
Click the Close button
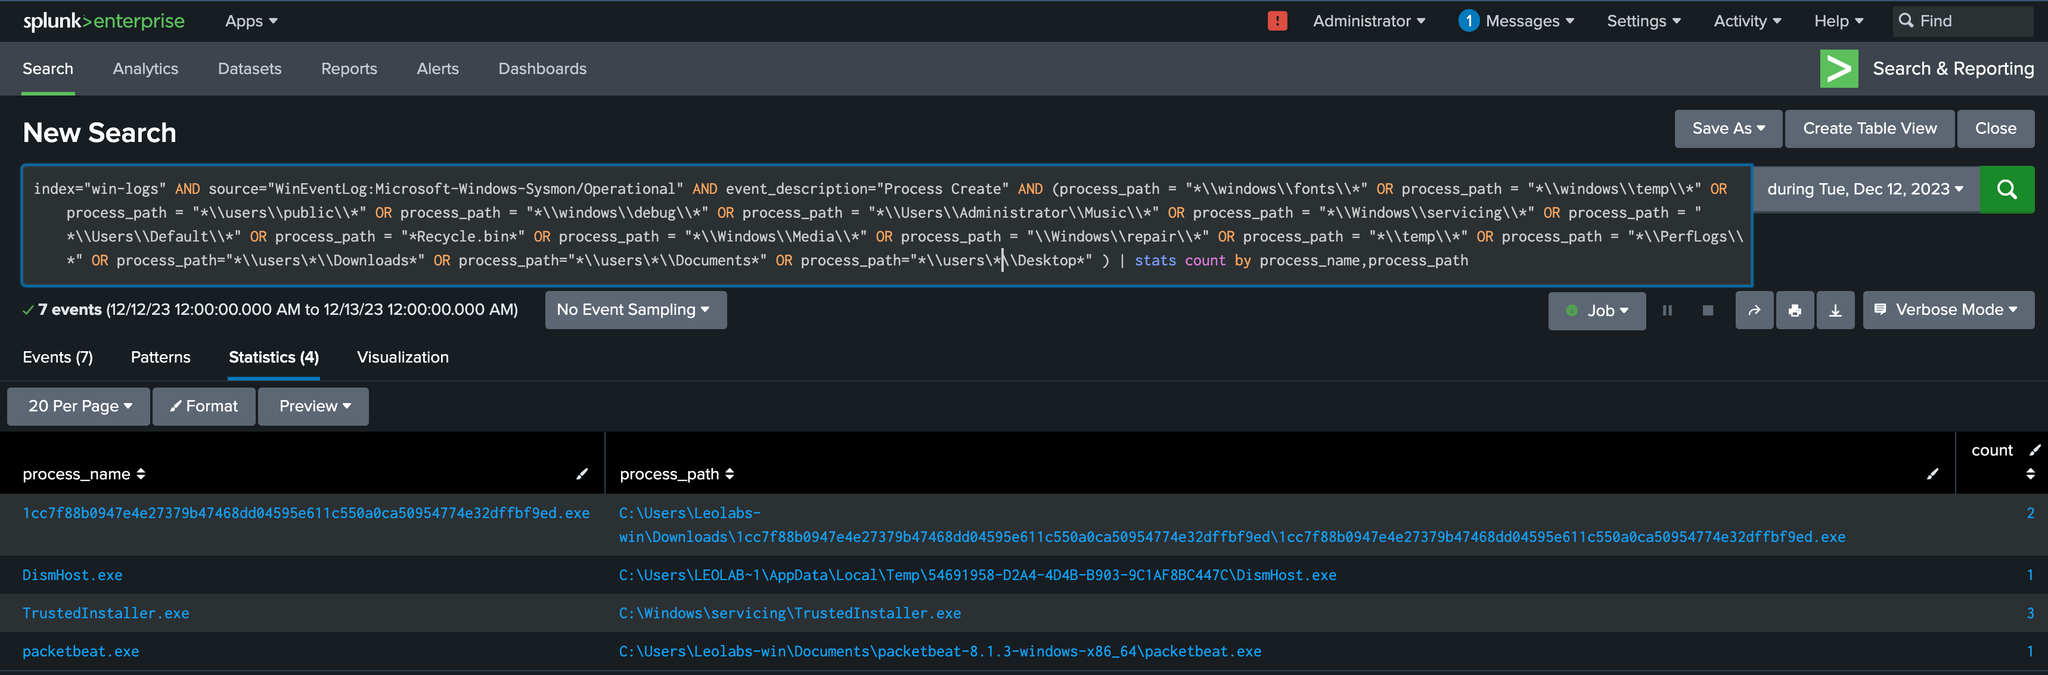click(x=1996, y=129)
